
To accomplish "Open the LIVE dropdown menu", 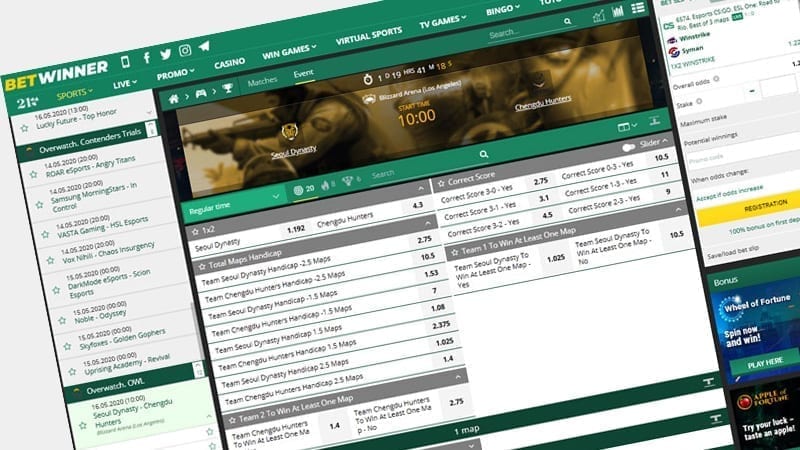I will [x=124, y=84].
